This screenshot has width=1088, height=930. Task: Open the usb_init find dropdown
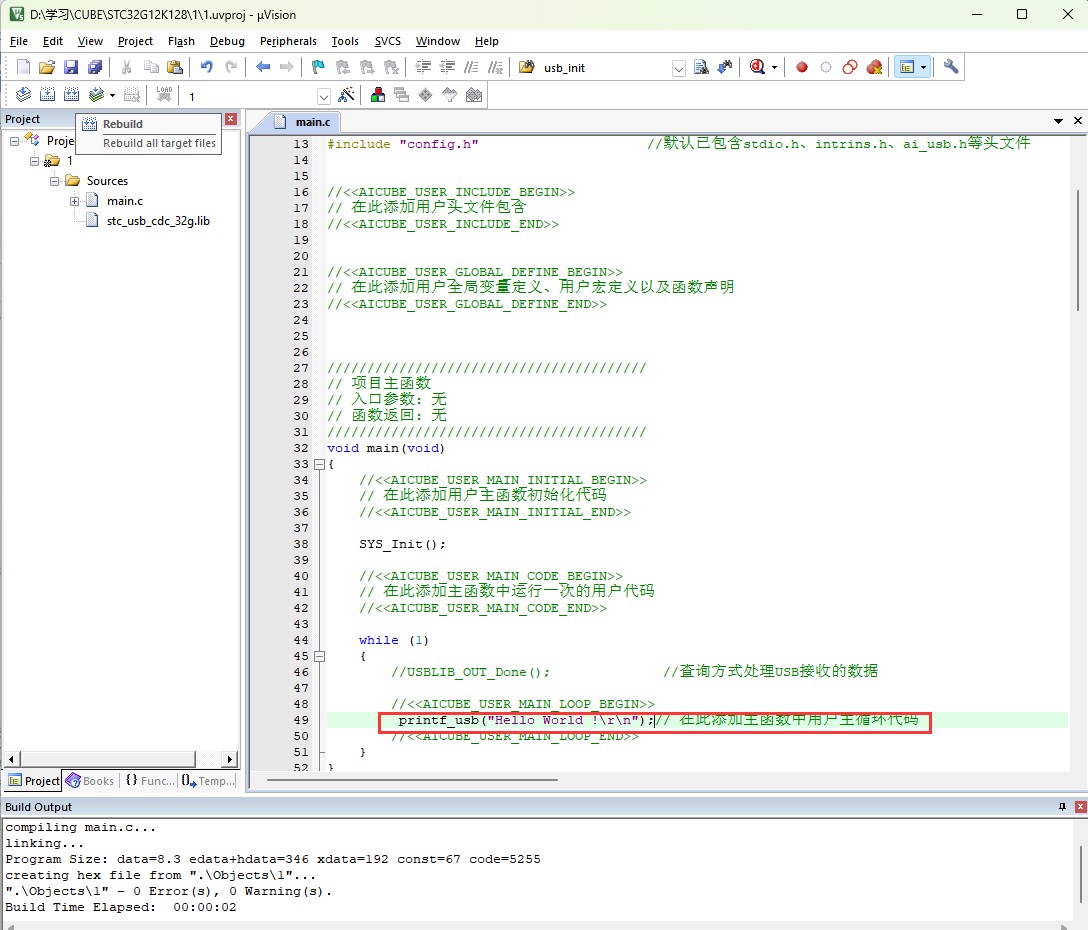[x=679, y=68]
